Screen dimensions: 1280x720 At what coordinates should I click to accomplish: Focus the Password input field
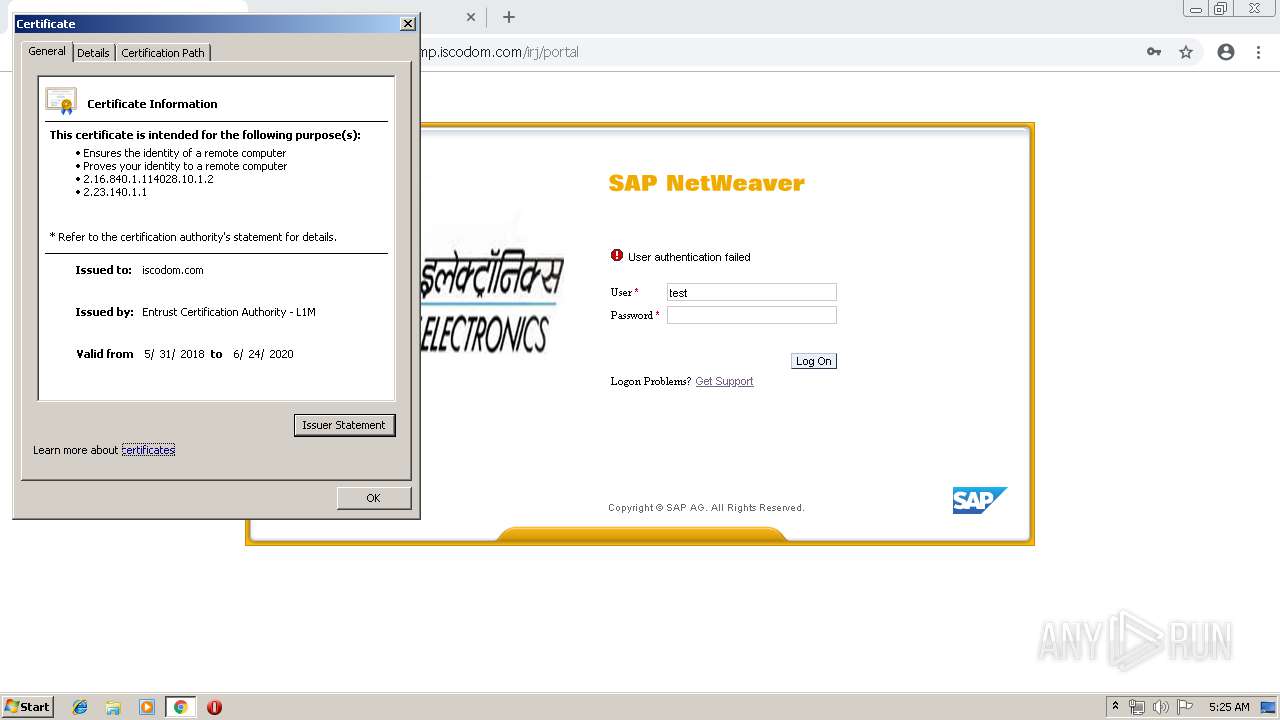[751, 315]
